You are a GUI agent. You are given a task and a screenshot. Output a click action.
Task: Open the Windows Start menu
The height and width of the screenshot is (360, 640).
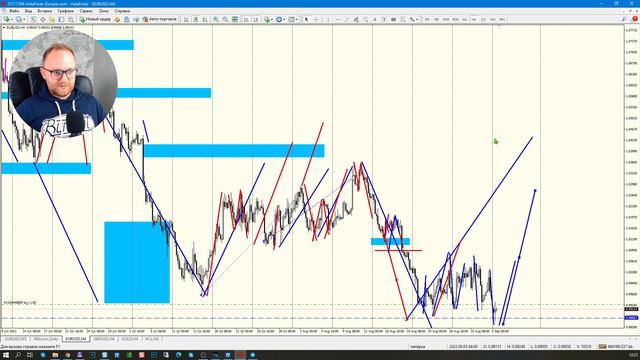pos(6,355)
